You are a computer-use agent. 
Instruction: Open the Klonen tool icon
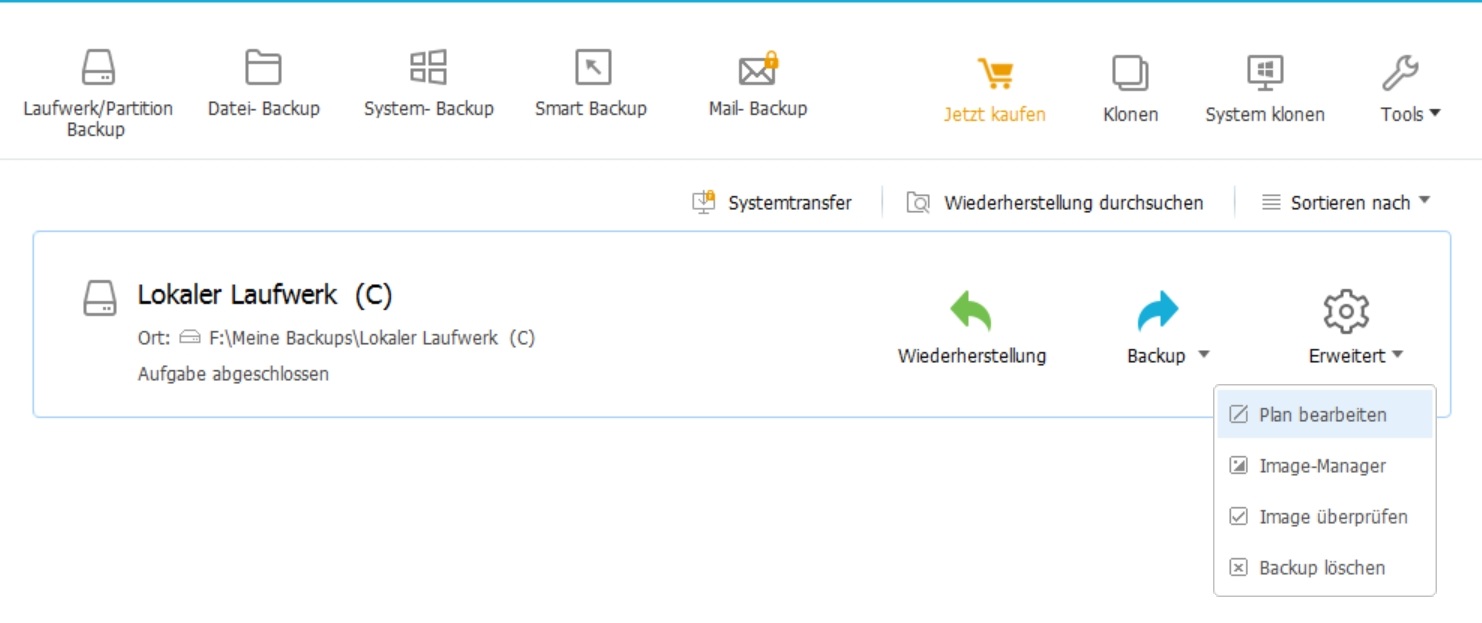(1130, 74)
